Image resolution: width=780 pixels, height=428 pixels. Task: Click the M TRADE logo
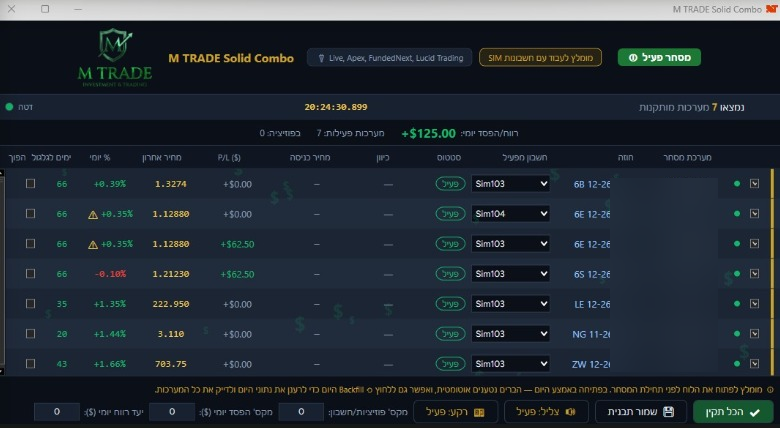pyautogui.click(x=115, y=58)
